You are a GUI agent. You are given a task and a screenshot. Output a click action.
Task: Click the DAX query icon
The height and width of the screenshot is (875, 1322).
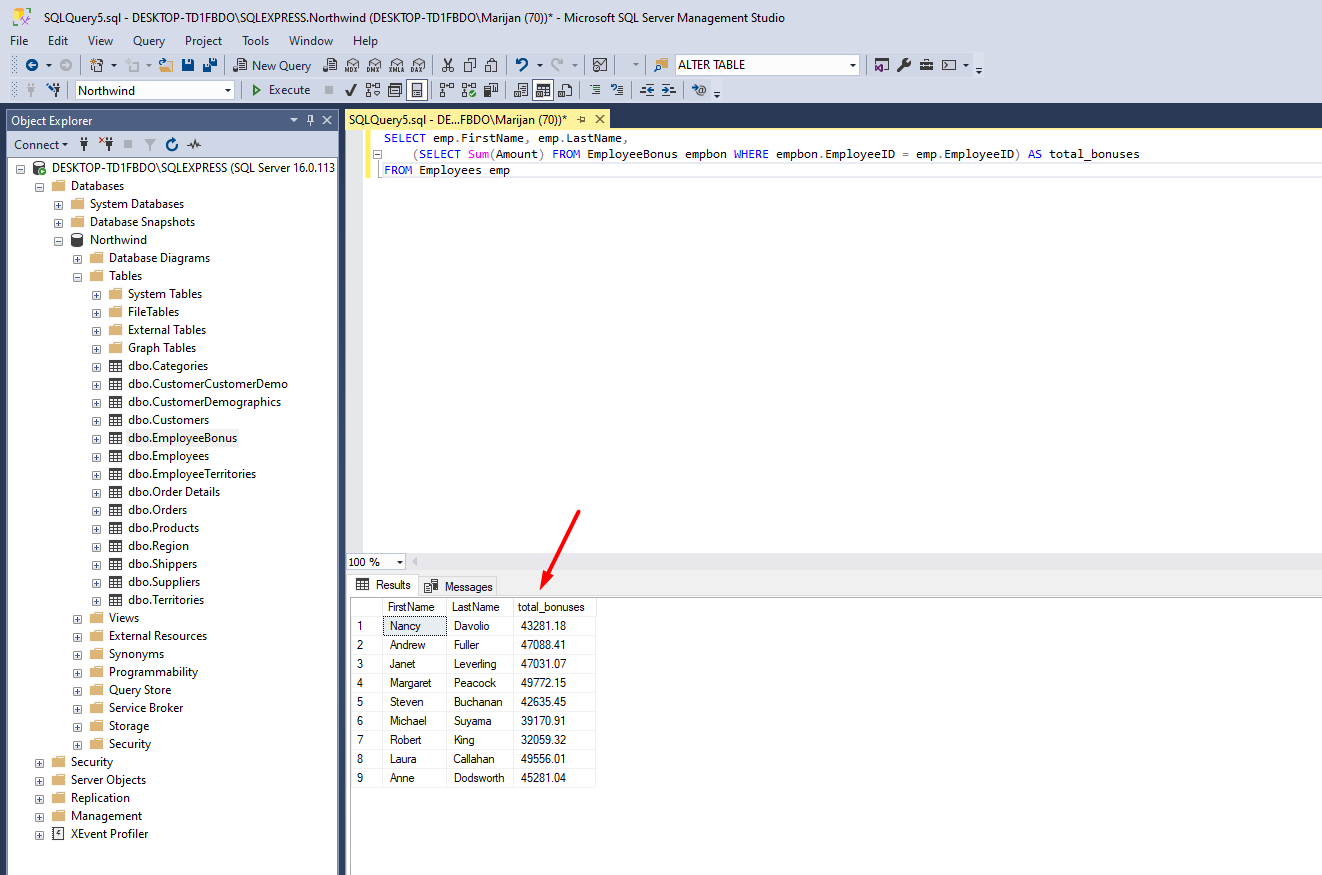418,65
